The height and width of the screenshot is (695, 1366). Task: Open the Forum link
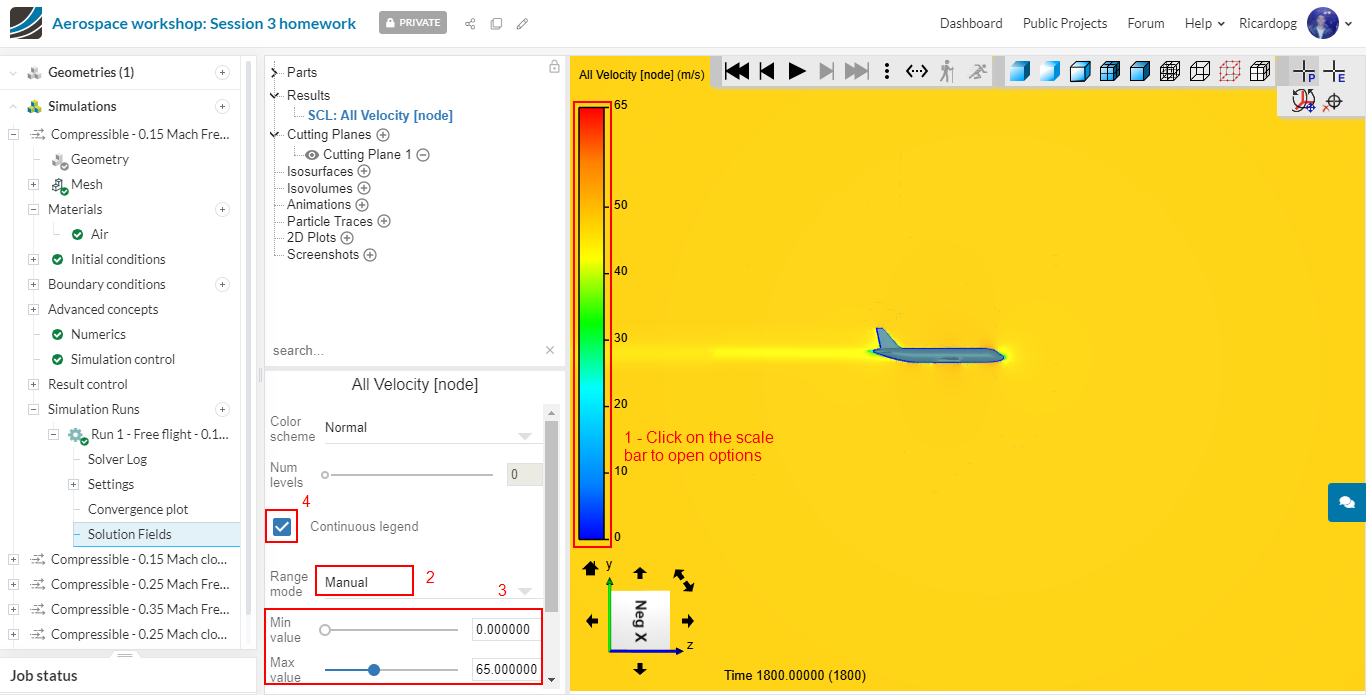point(1146,23)
